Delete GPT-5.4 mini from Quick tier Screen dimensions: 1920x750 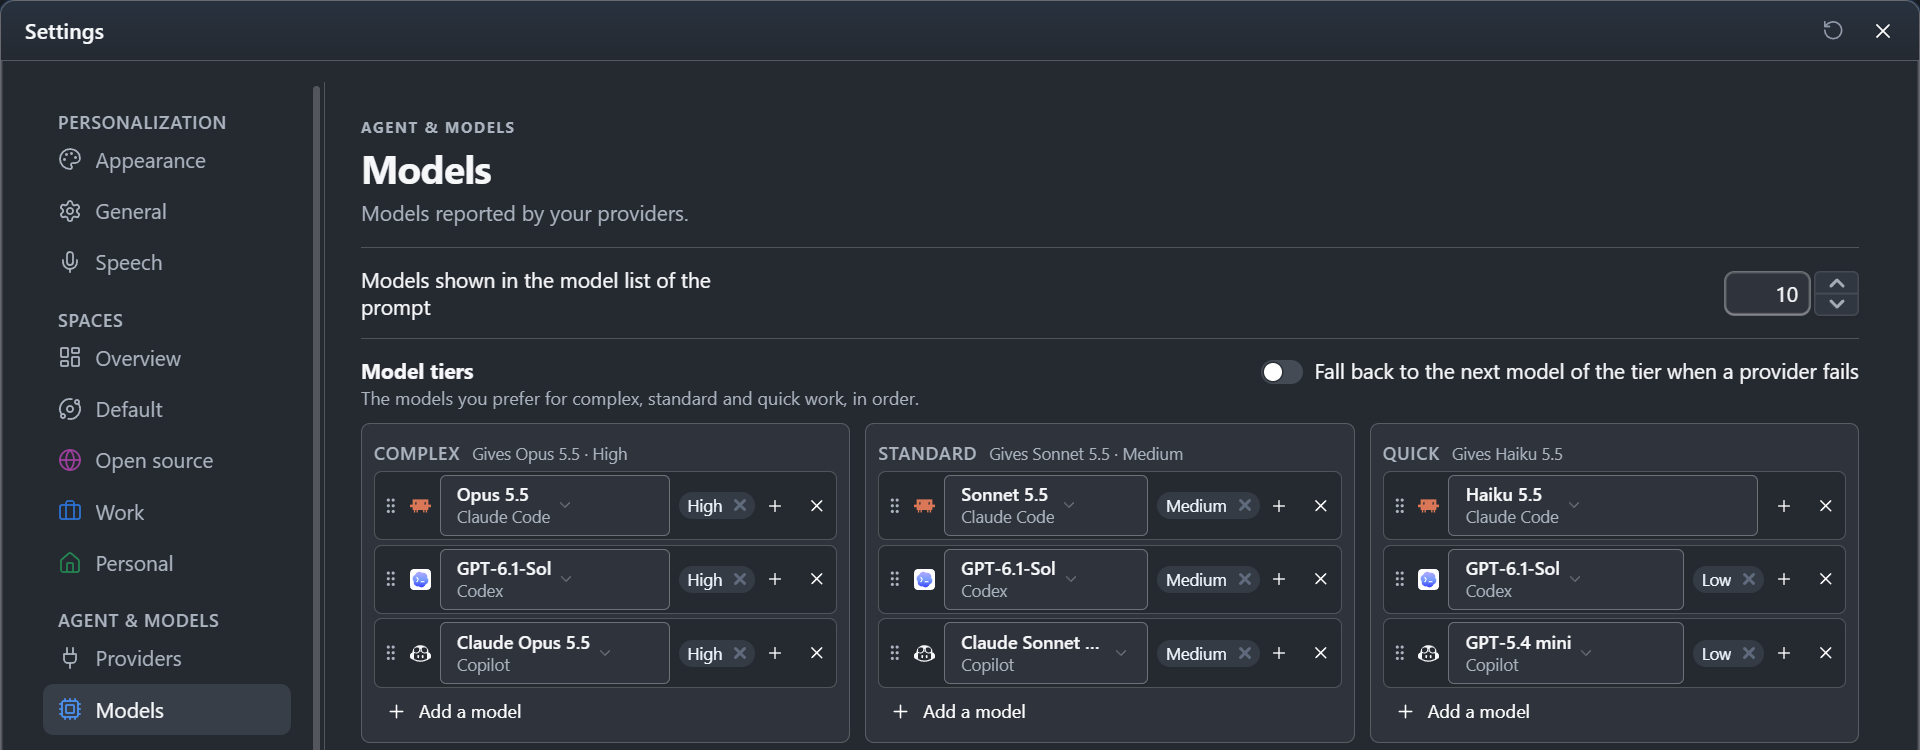tap(1826, 653)
